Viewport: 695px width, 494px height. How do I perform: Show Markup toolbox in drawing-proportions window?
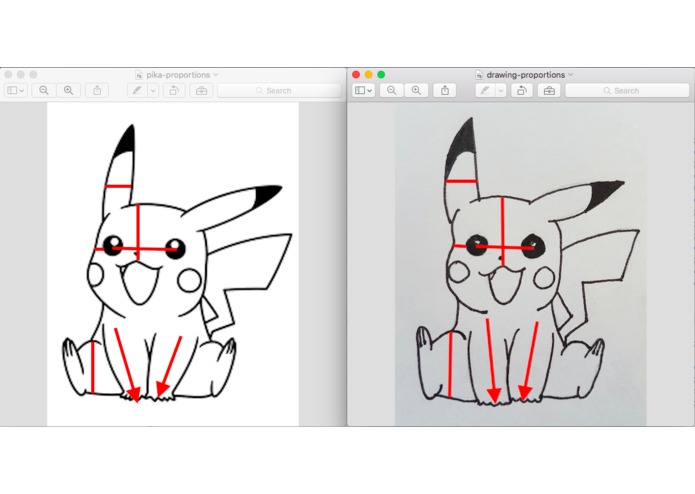tap(549, 90)
